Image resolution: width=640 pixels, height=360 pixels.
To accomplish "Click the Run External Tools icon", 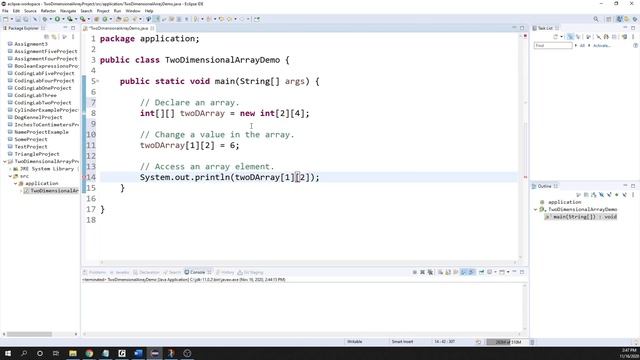I will [83, 19].
